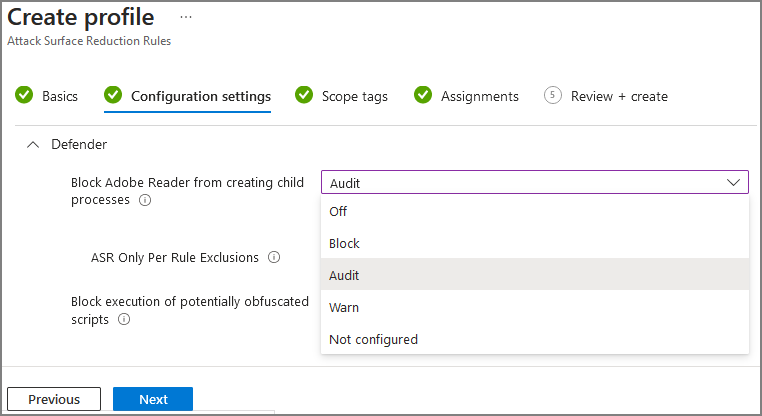Select Off from the dropdown list
The image size is (762, 416).
(338, 211)
